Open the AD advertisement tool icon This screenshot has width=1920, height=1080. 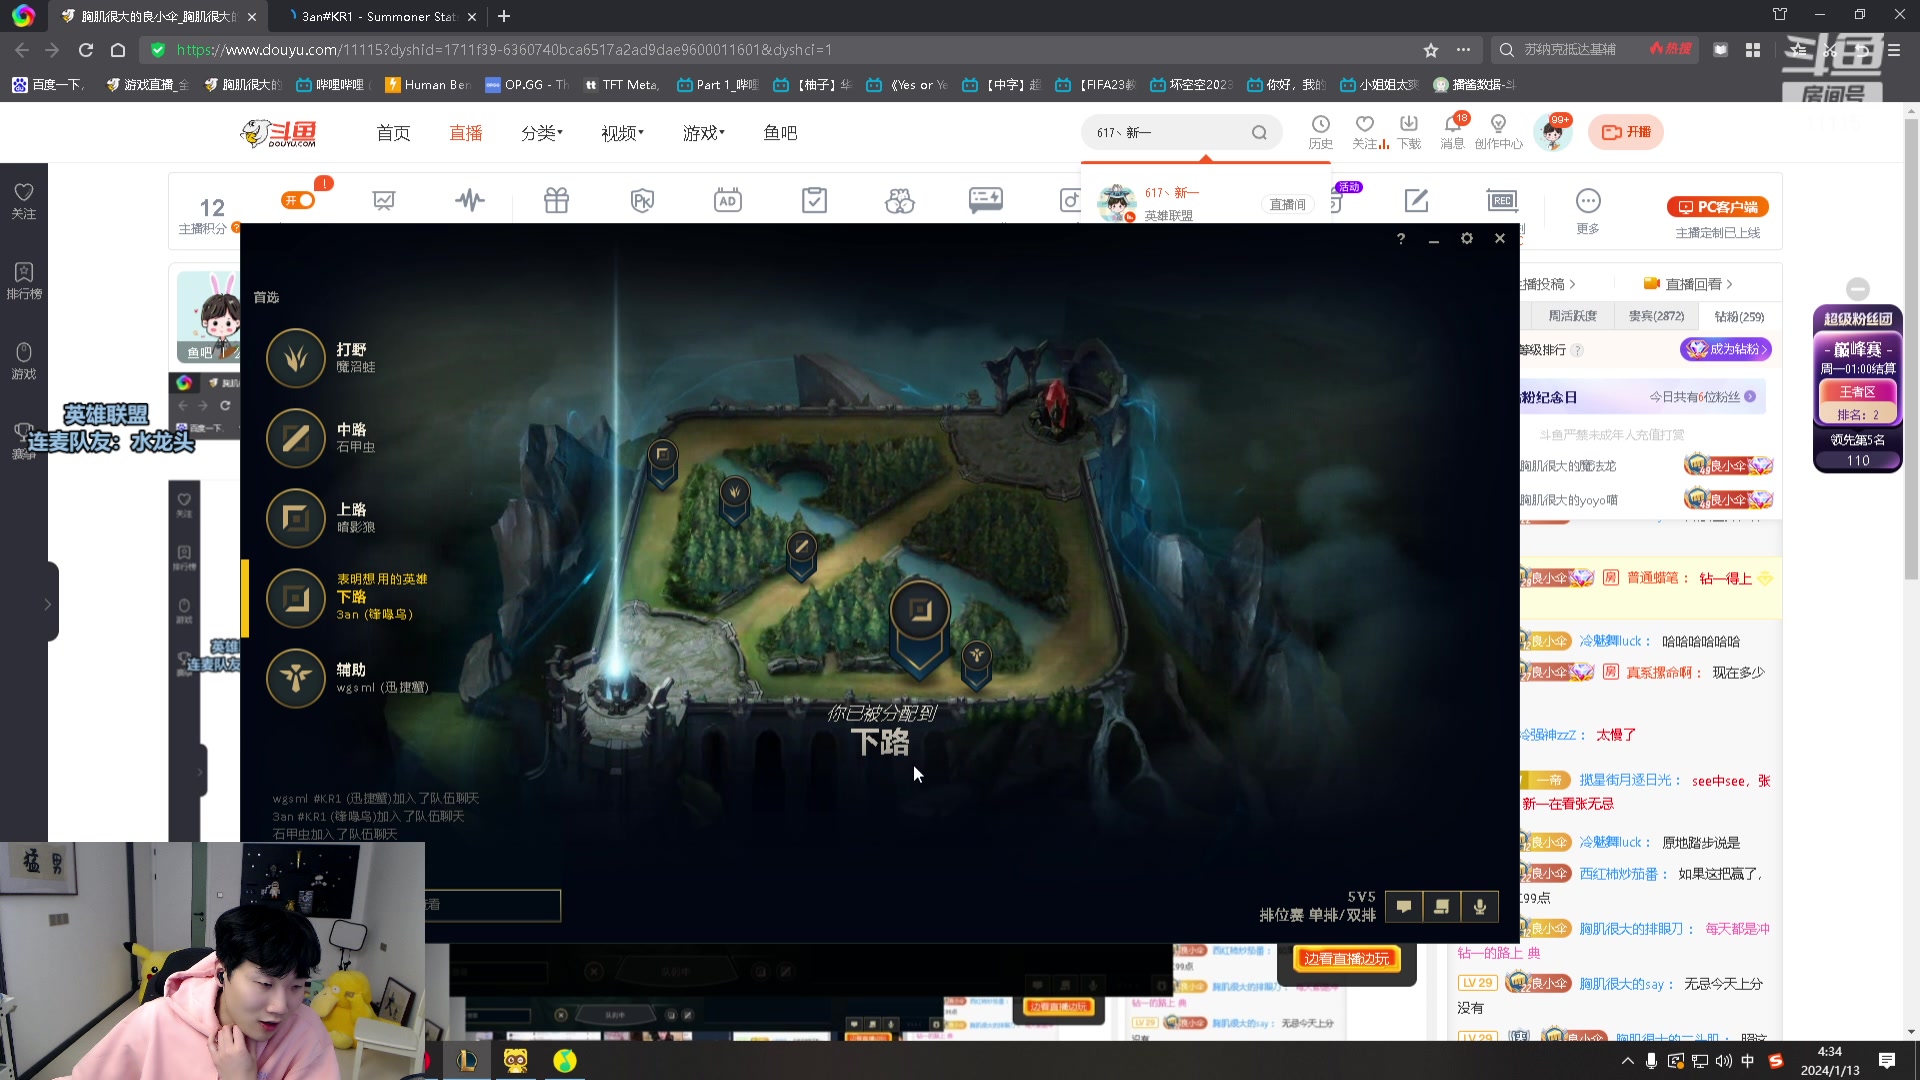click(728, 201)
